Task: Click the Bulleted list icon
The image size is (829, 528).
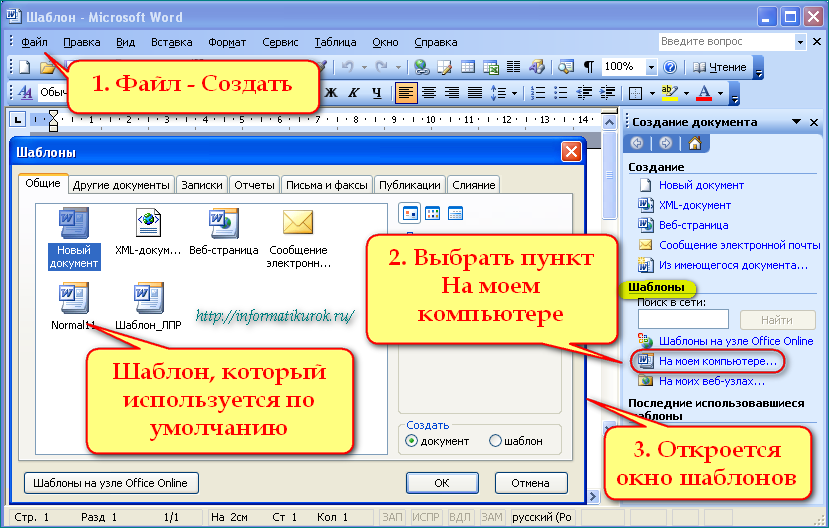Action: click(560, 93)
